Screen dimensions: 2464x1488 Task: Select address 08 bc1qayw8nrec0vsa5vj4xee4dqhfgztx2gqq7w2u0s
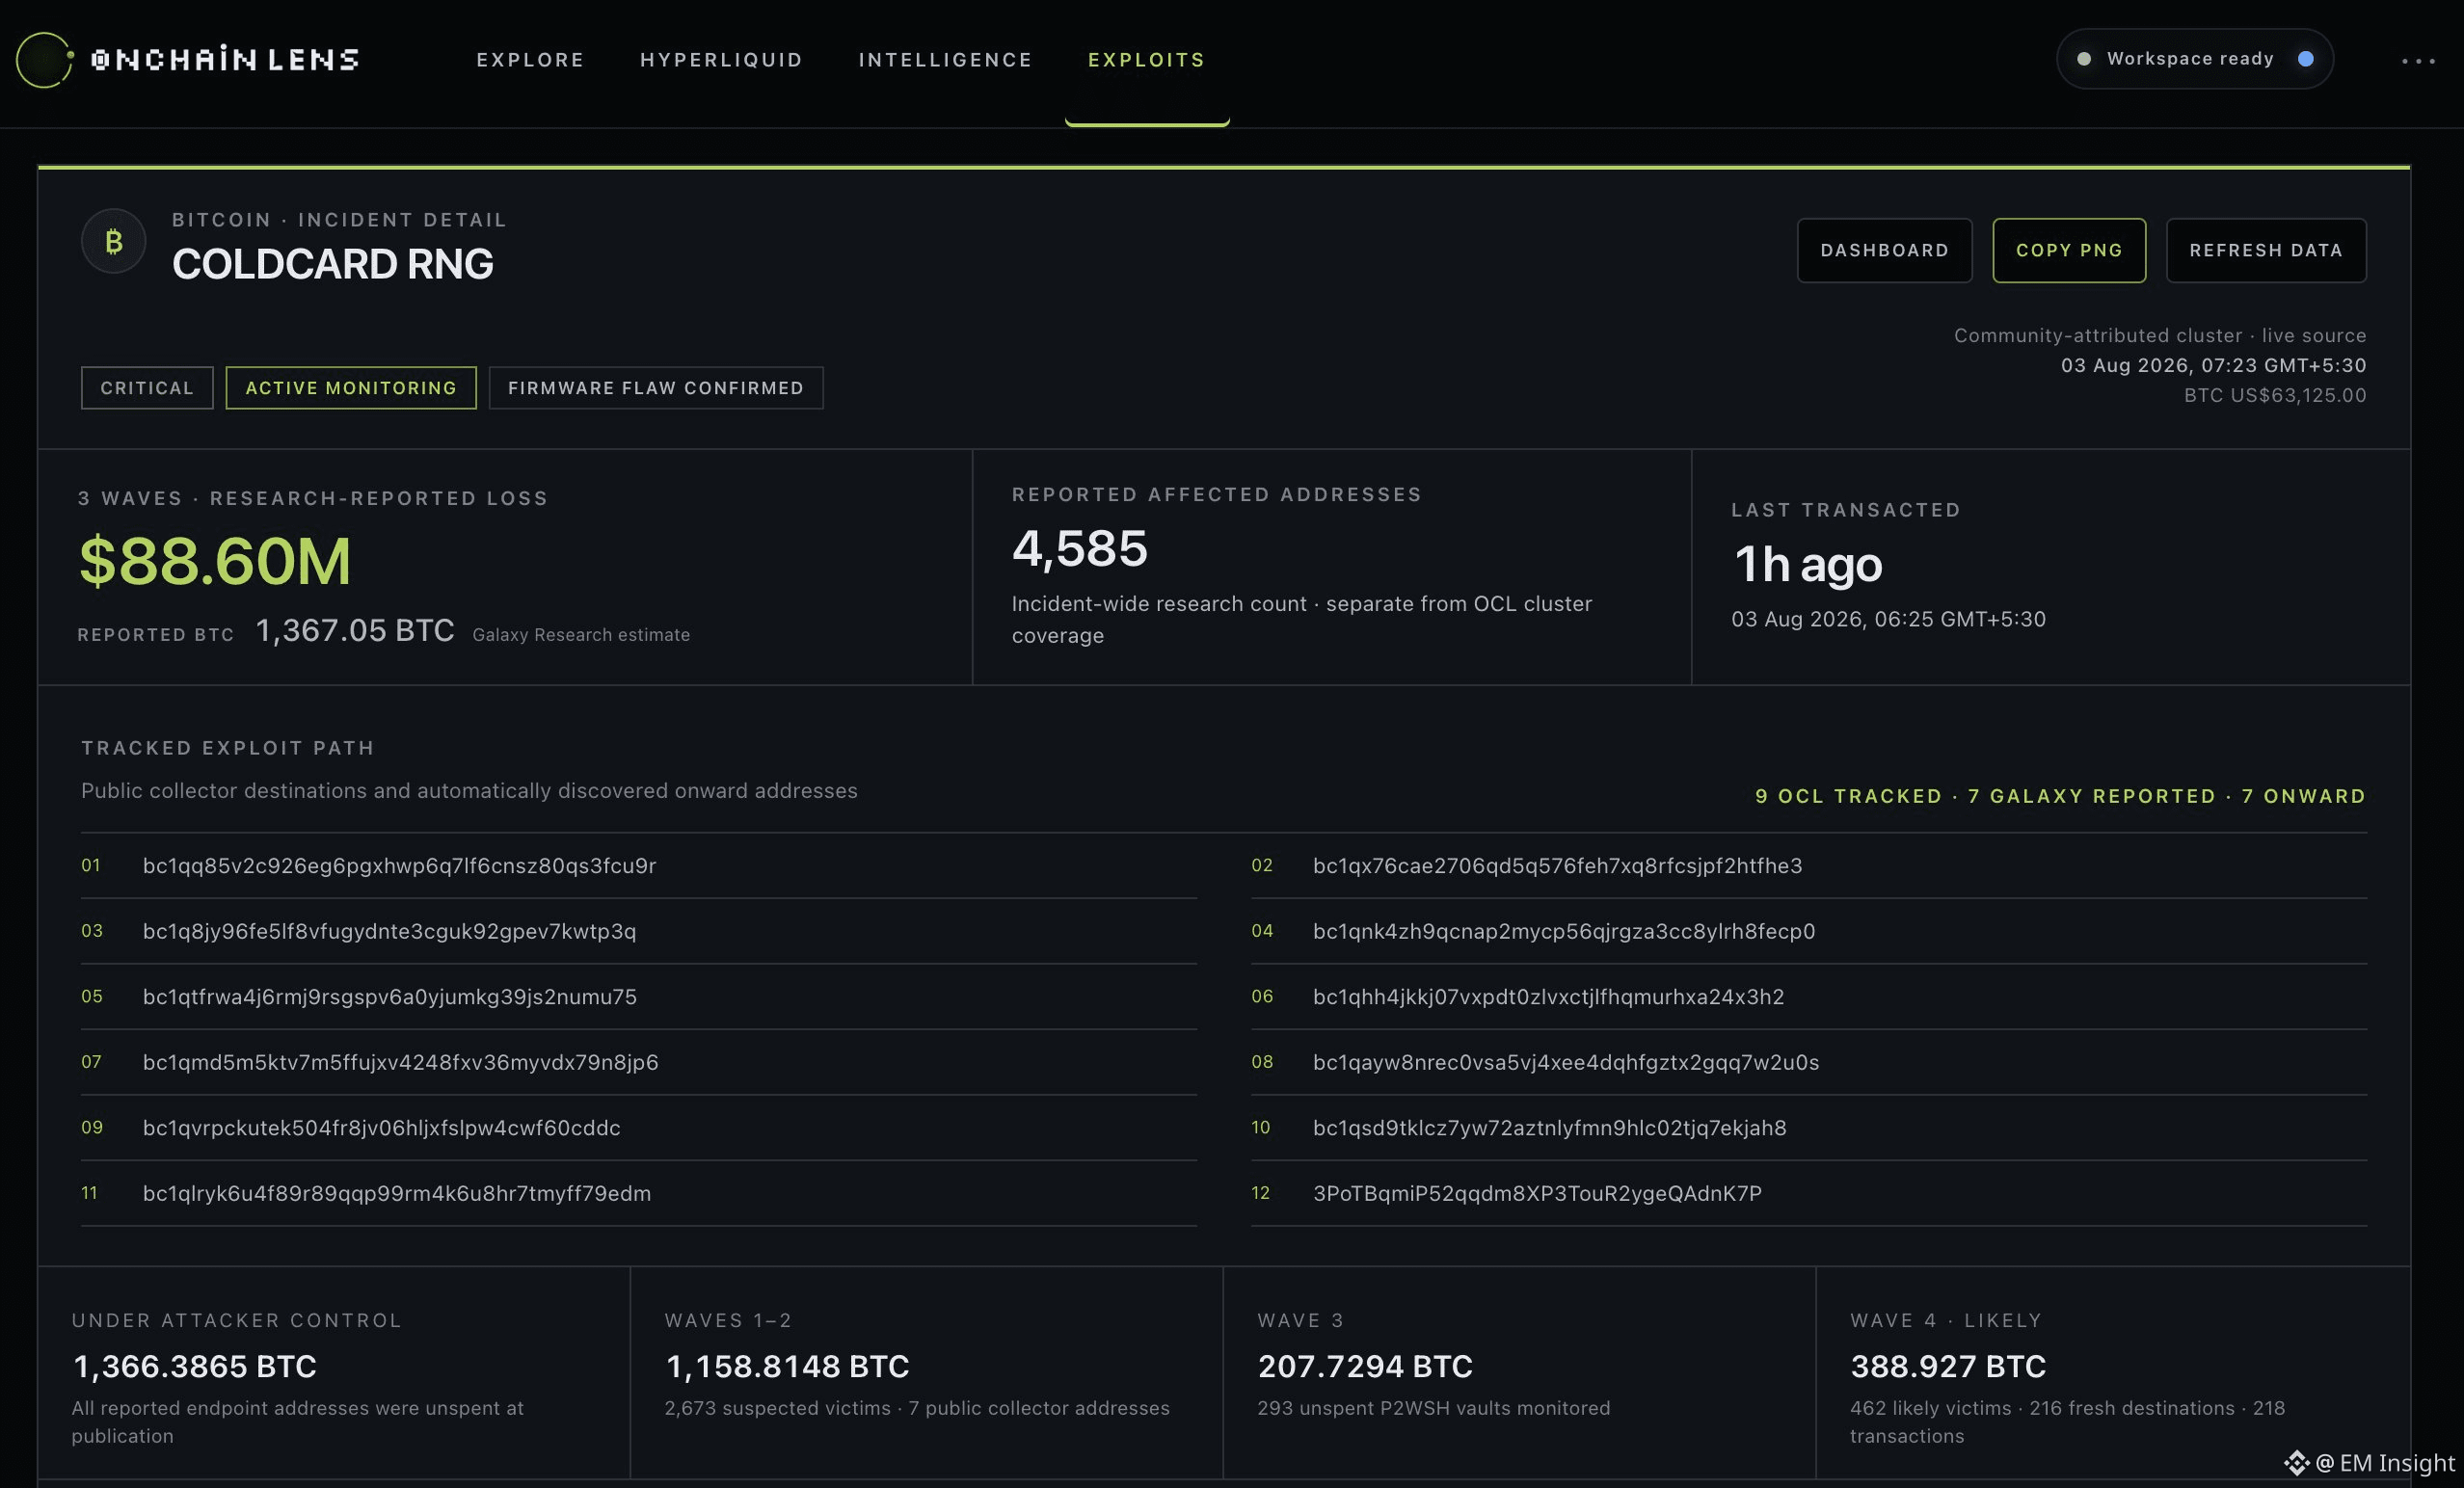(x=1808, y=1062)
